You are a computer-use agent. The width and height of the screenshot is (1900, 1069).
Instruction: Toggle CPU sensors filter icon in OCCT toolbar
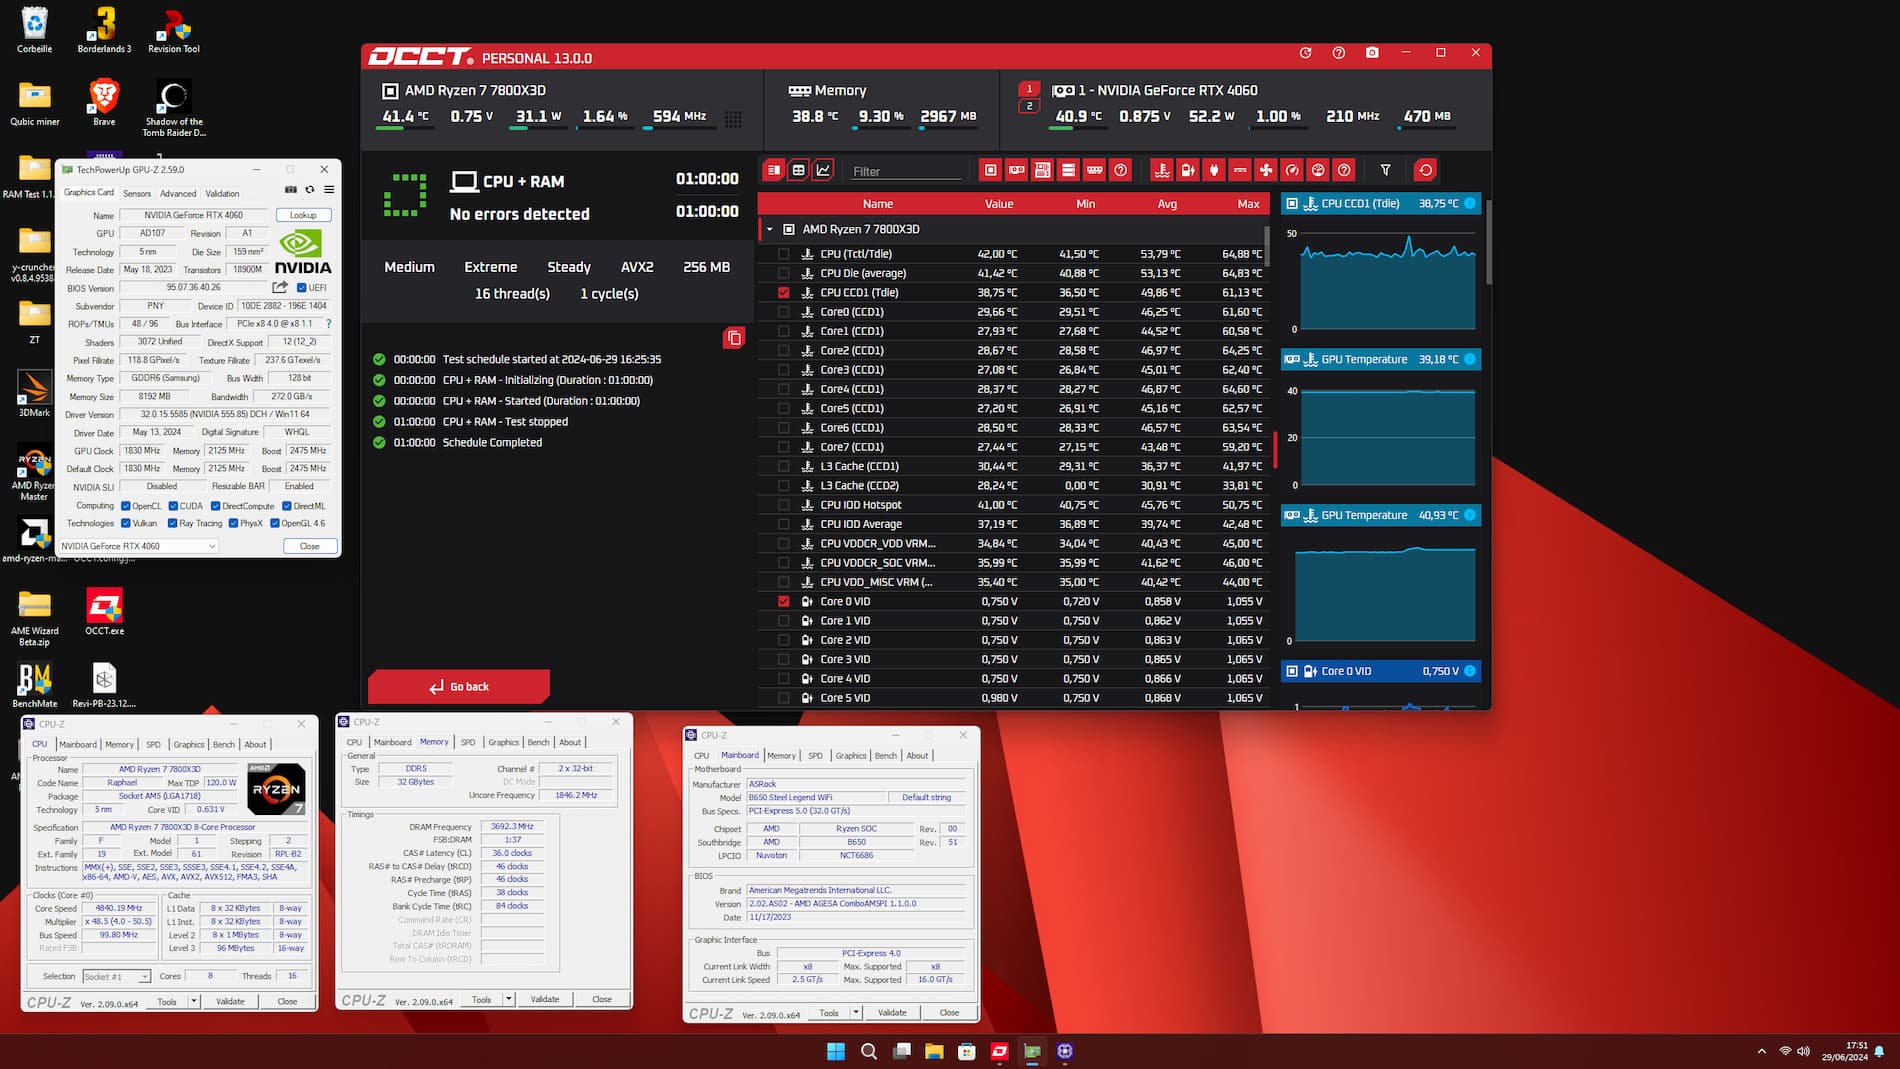point(990,170)
